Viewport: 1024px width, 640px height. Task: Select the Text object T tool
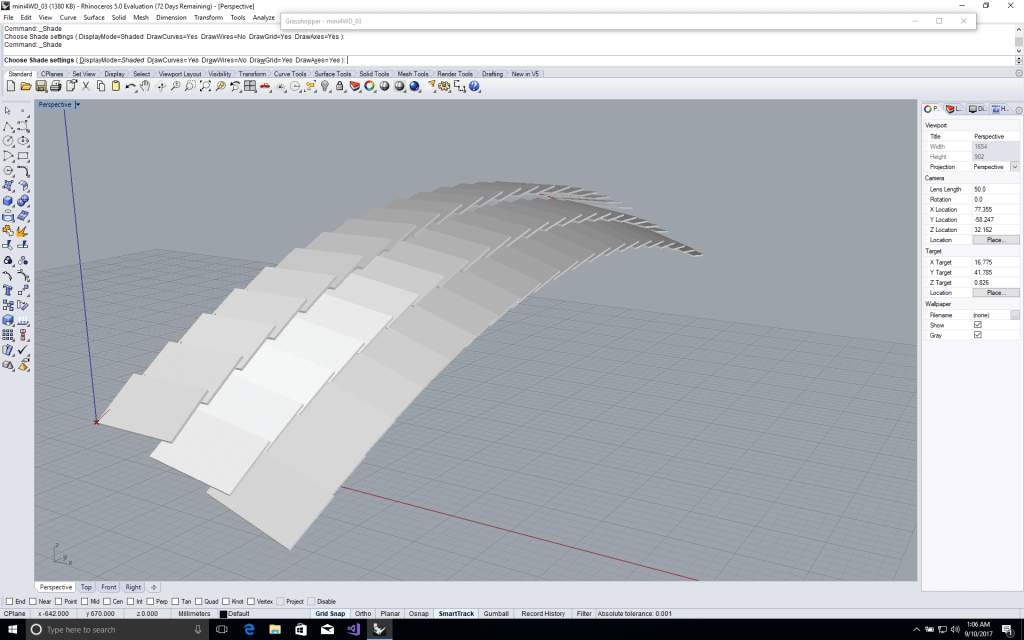pyautogui.click(x=8, y=291)
